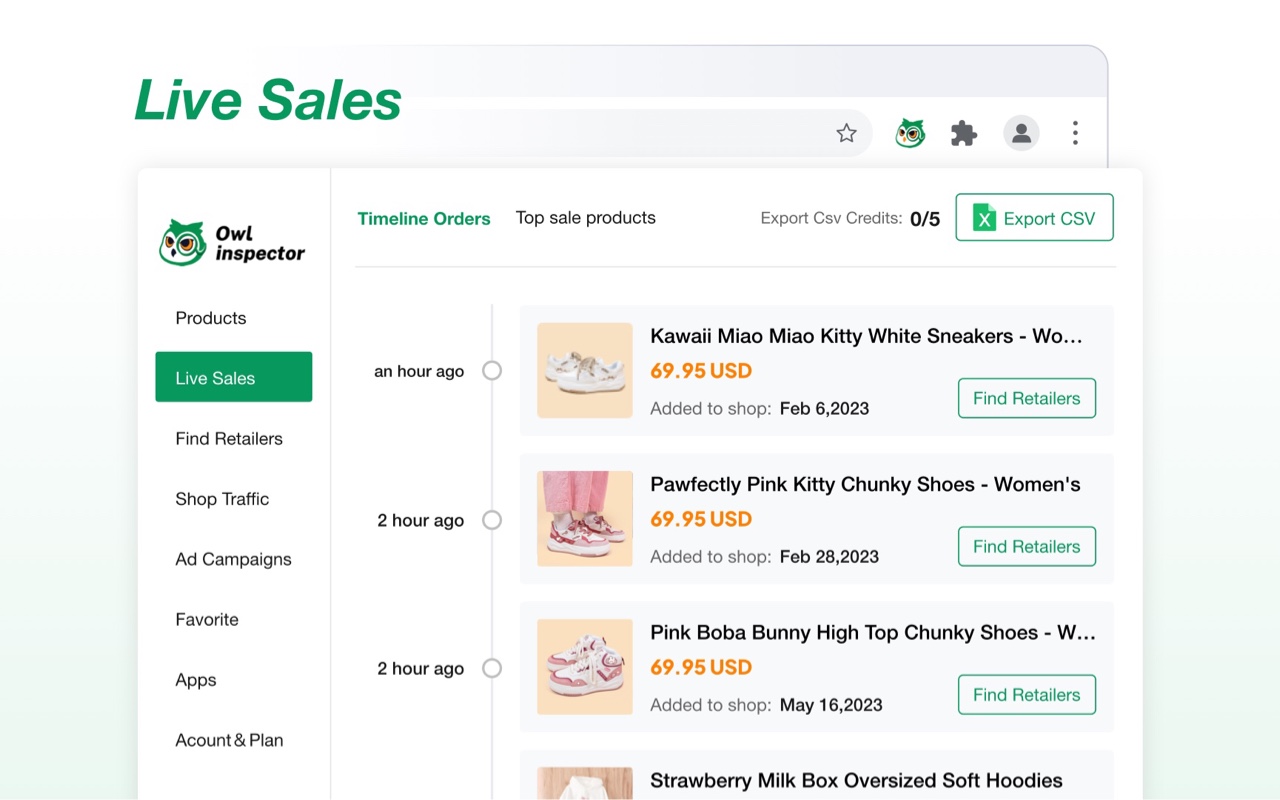The width and height of the screenshot is (1280, 800).
Task: Go to Shop Traffic section
Action: (x=222, y=499)
